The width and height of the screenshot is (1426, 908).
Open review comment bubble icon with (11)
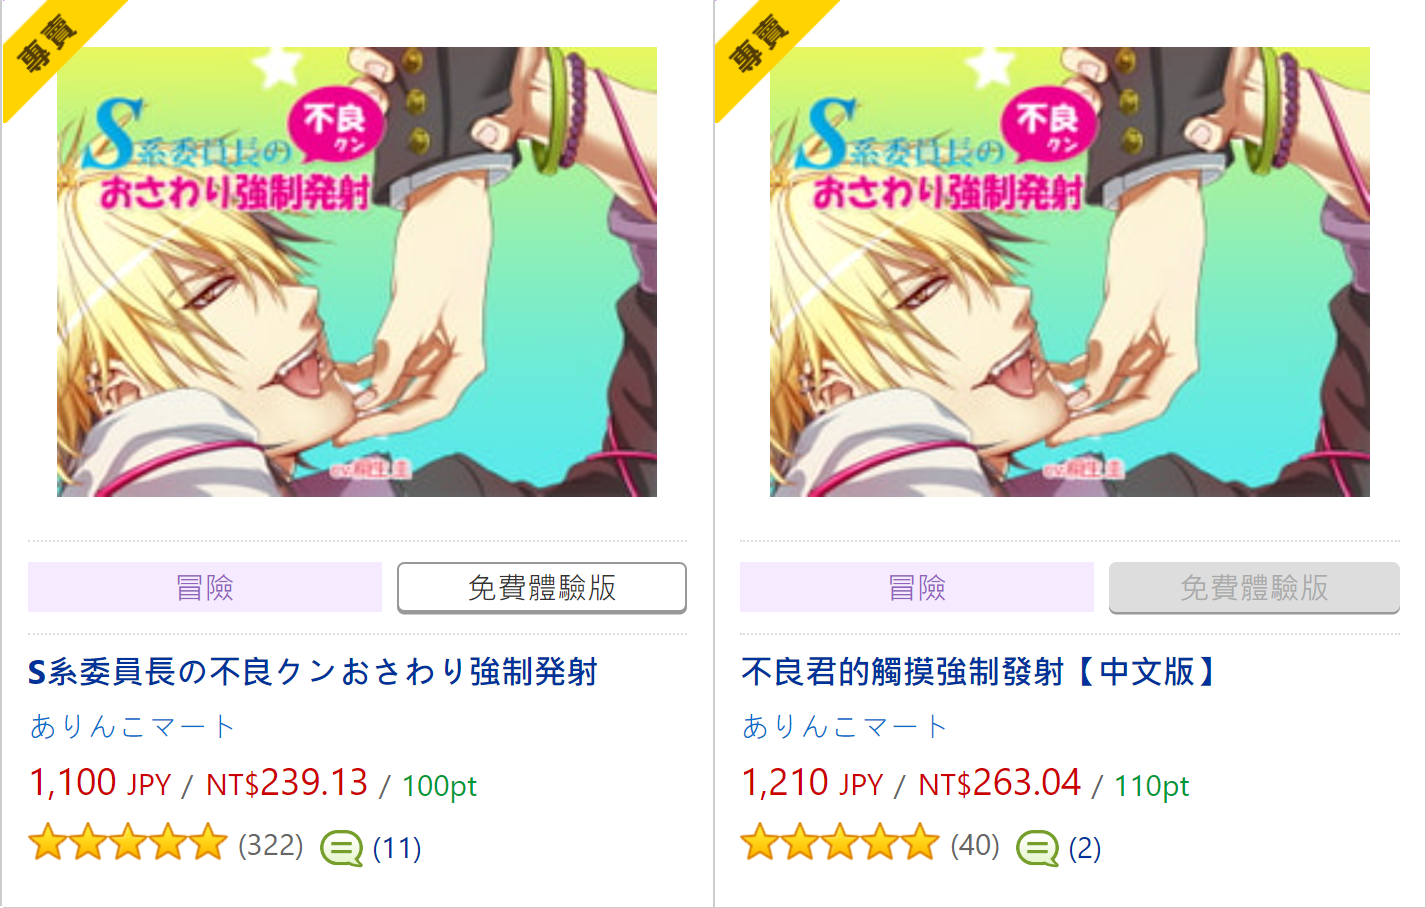[342, 848]
